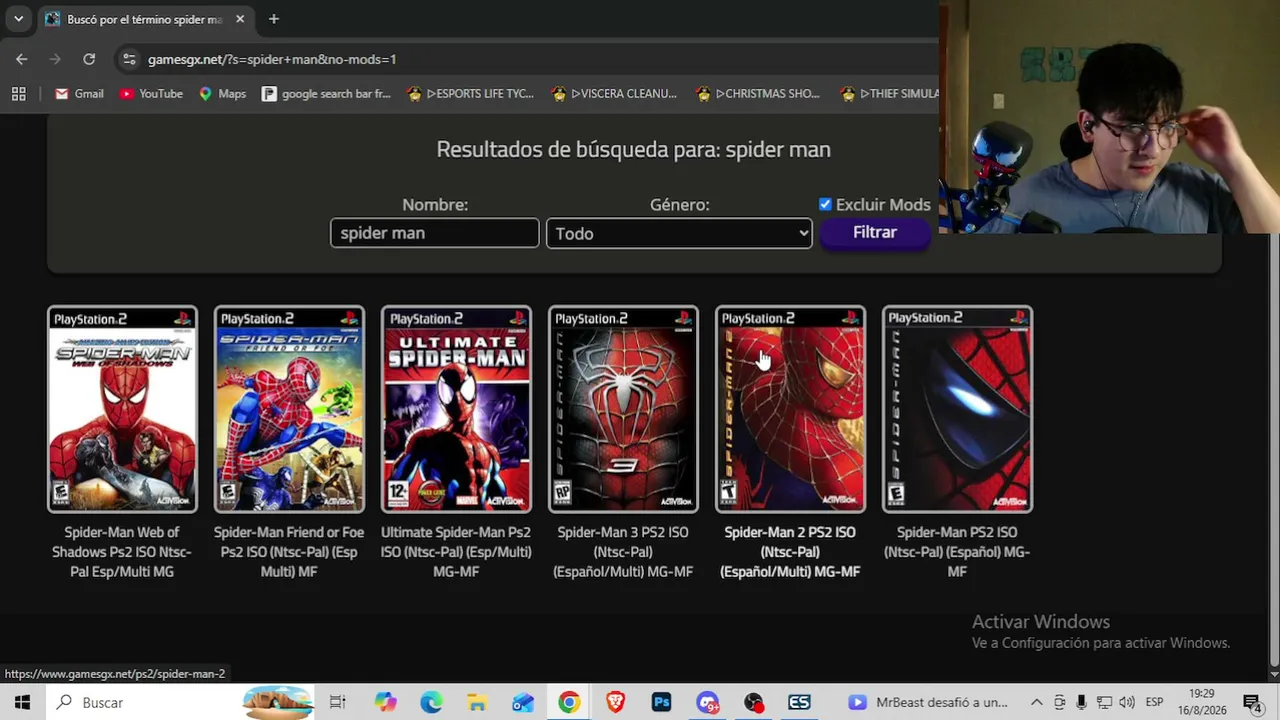Uncheck the Excluir Mods checkbox

click(x=825, y=204)
